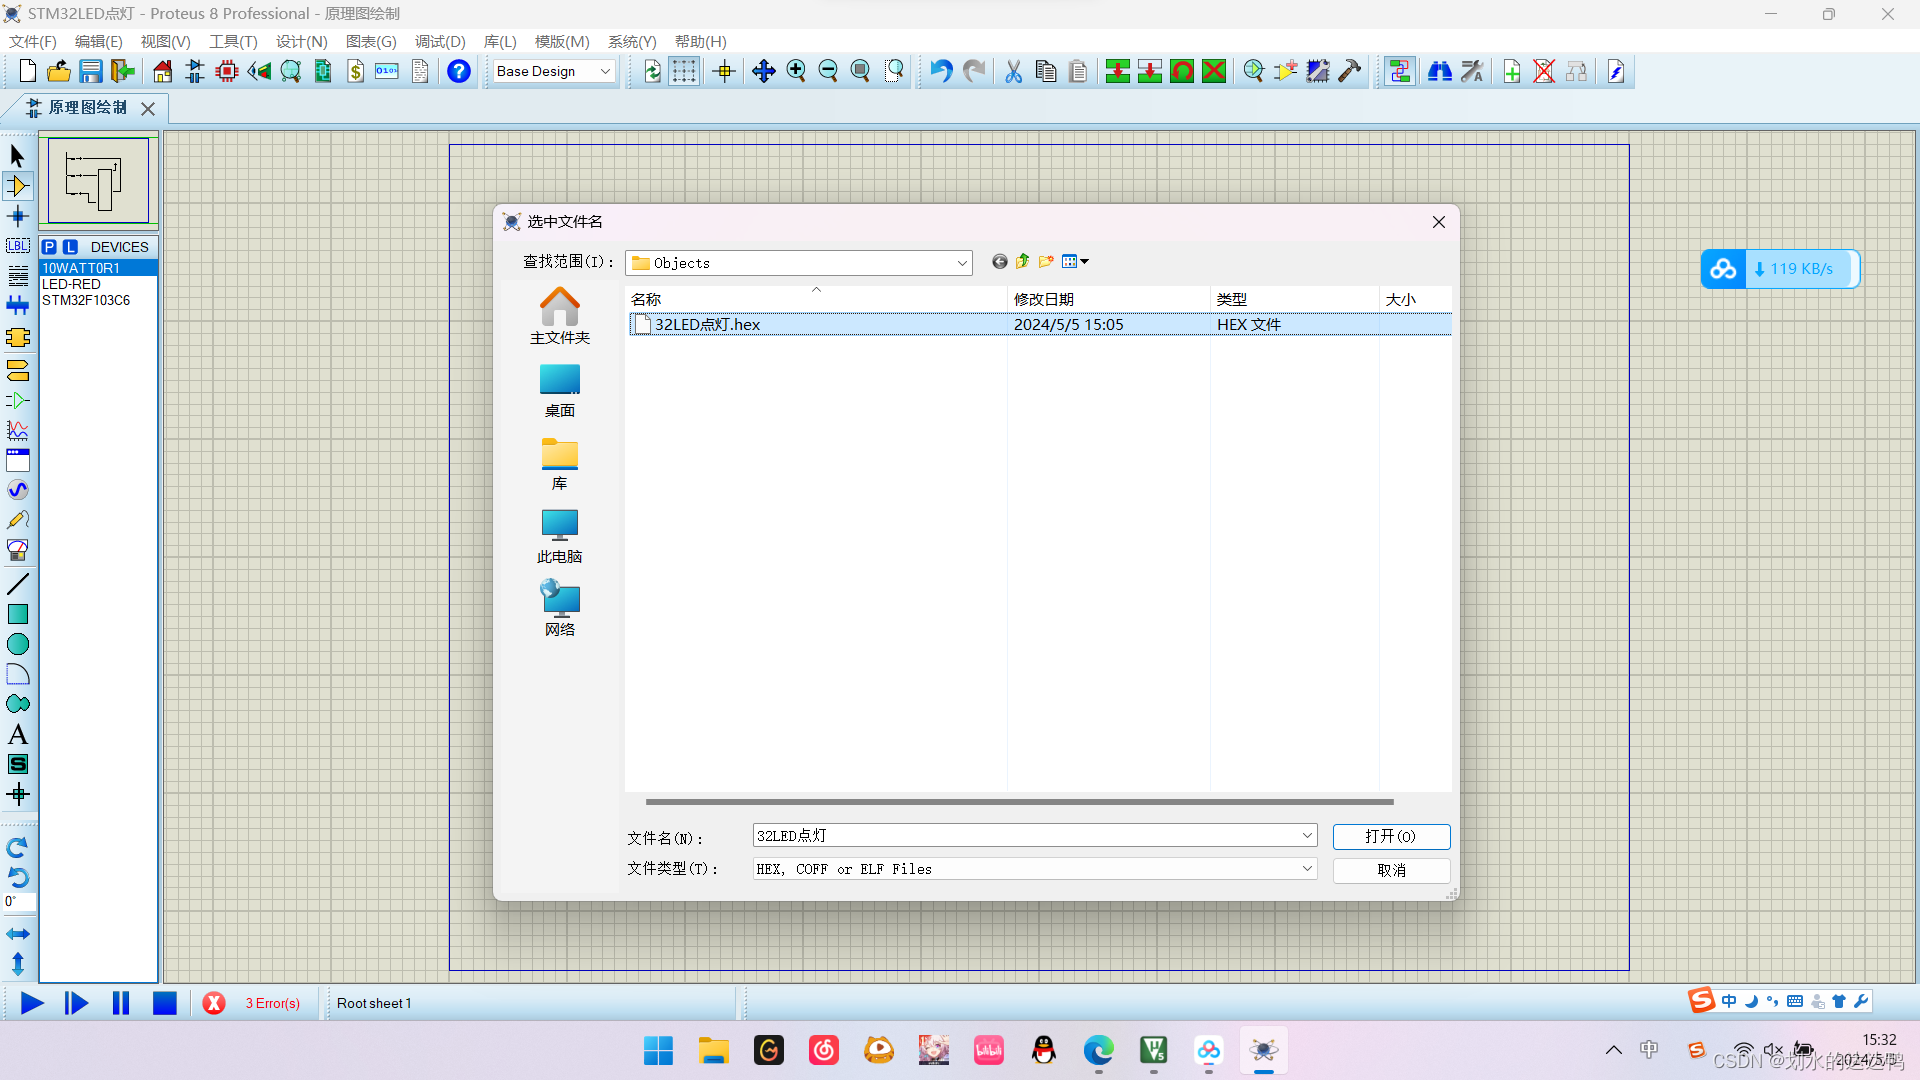Open the view menu dropdown in file dialog
1920x1080 pixels.
tap(1075, 262)
